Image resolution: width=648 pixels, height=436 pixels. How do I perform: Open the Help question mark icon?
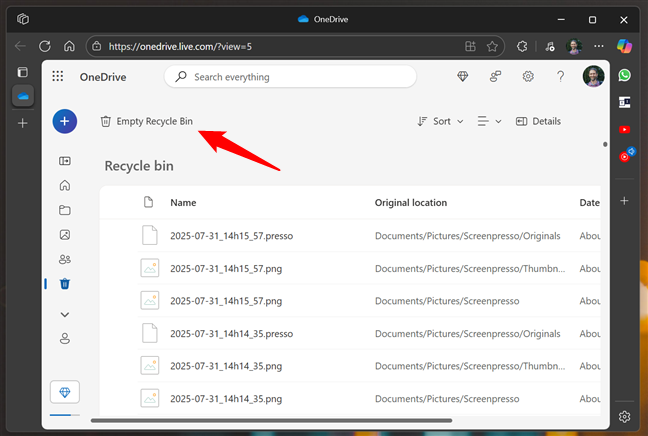pos(560,76)
